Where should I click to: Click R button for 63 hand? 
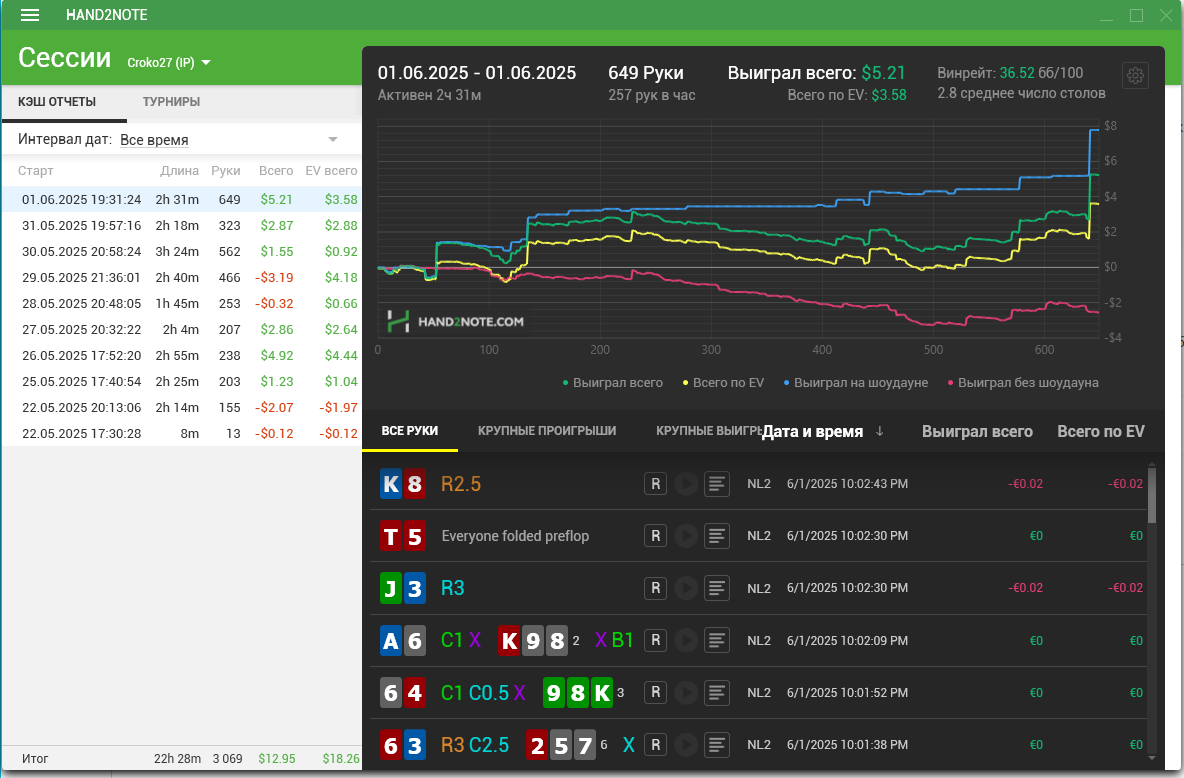pyautogui.click(x=655, y=744)
